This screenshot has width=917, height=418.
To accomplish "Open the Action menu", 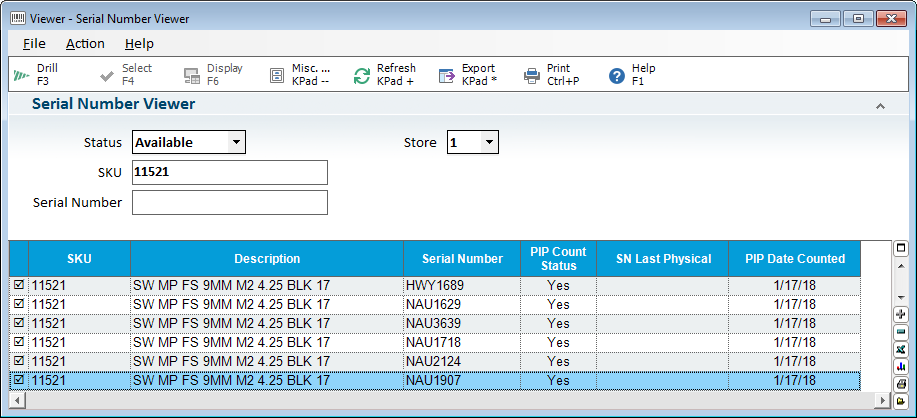I will tap(85, 43).
